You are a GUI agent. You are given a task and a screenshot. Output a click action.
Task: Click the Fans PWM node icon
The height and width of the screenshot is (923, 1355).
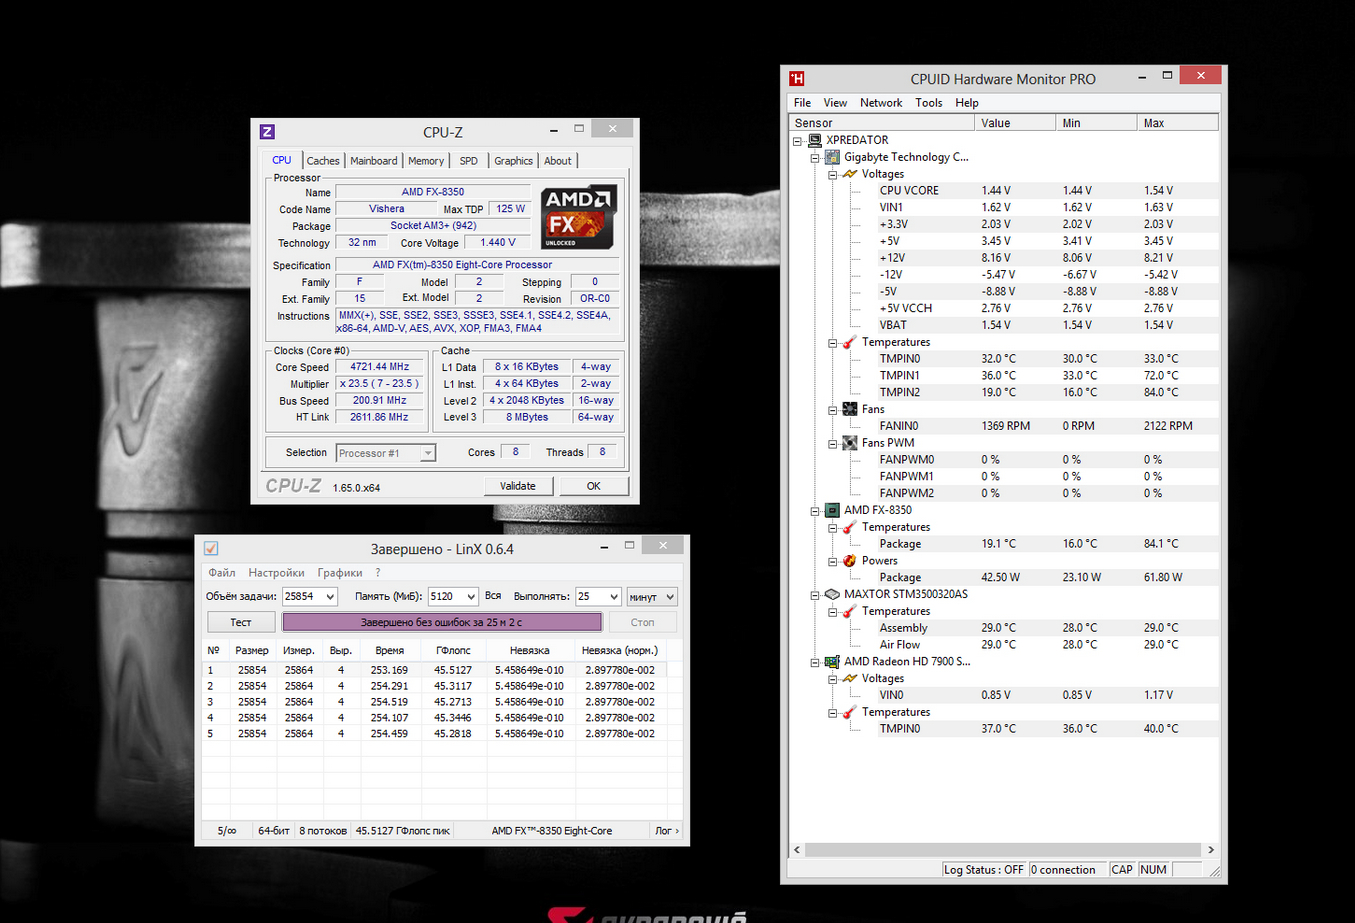(850, 443)
